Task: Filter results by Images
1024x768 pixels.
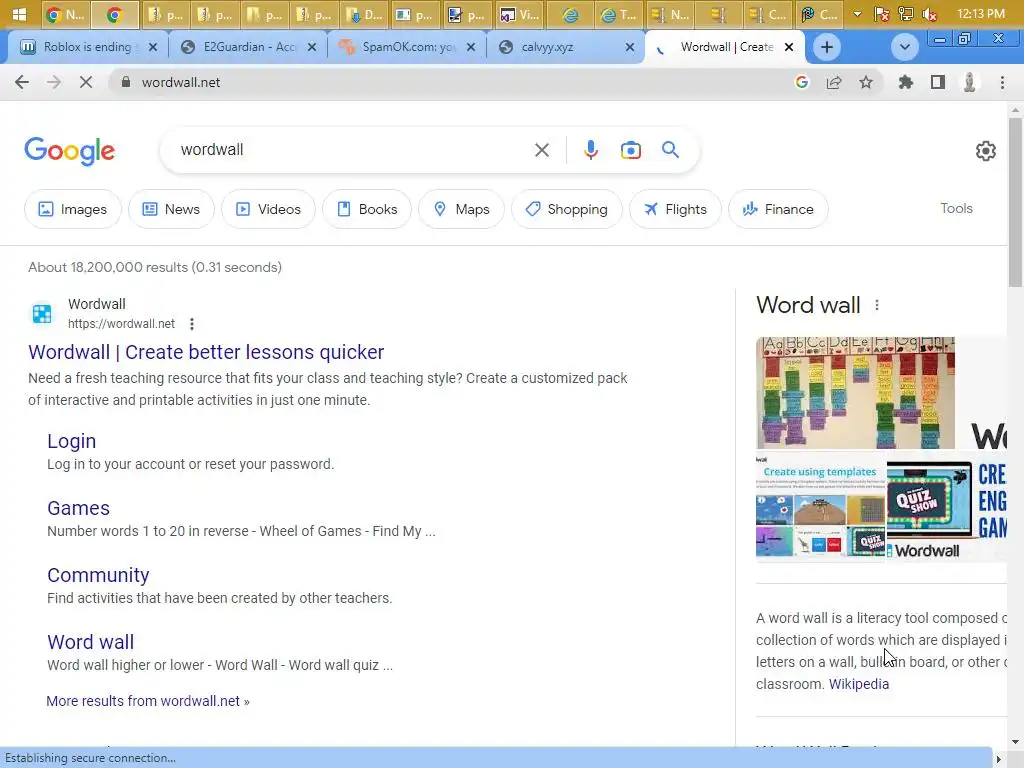Action: 72,209
